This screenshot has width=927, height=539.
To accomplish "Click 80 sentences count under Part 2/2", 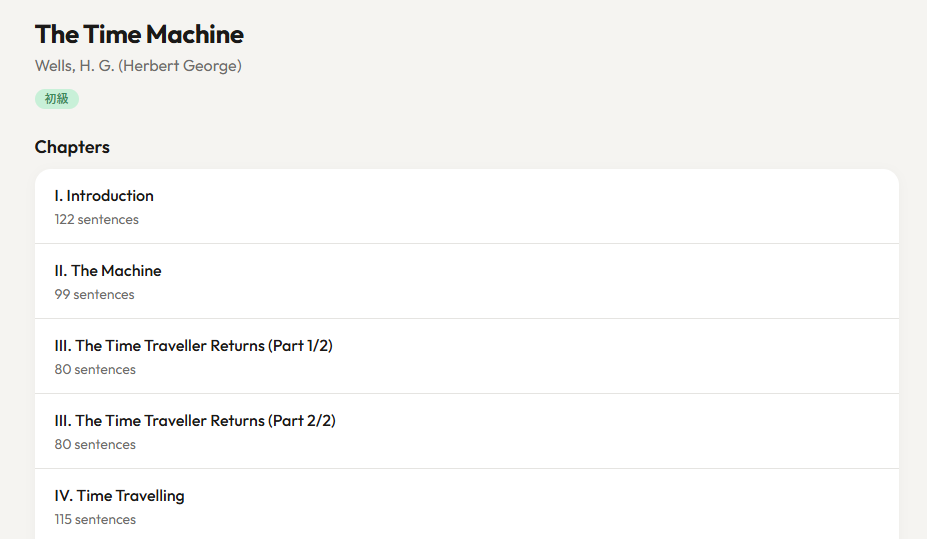I will point(95,445).
